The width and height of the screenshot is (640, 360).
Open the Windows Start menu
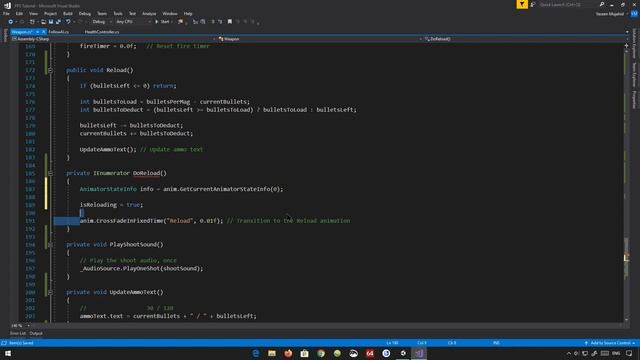(x=8, y=353)
